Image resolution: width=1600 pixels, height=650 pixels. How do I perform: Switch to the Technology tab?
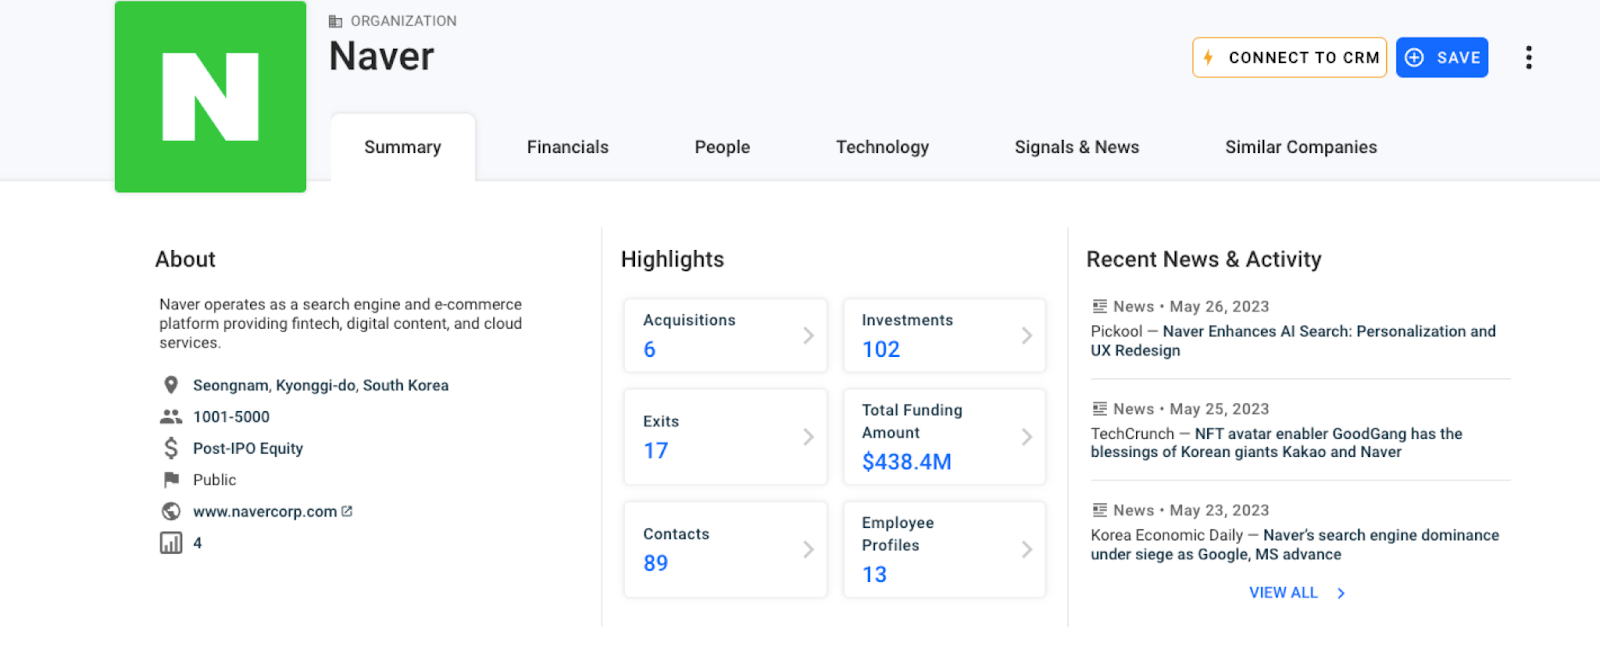[882, 147]
